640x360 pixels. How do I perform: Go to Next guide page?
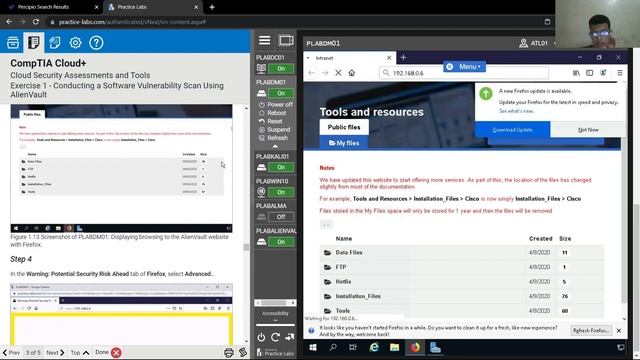[x=55, y=352]
